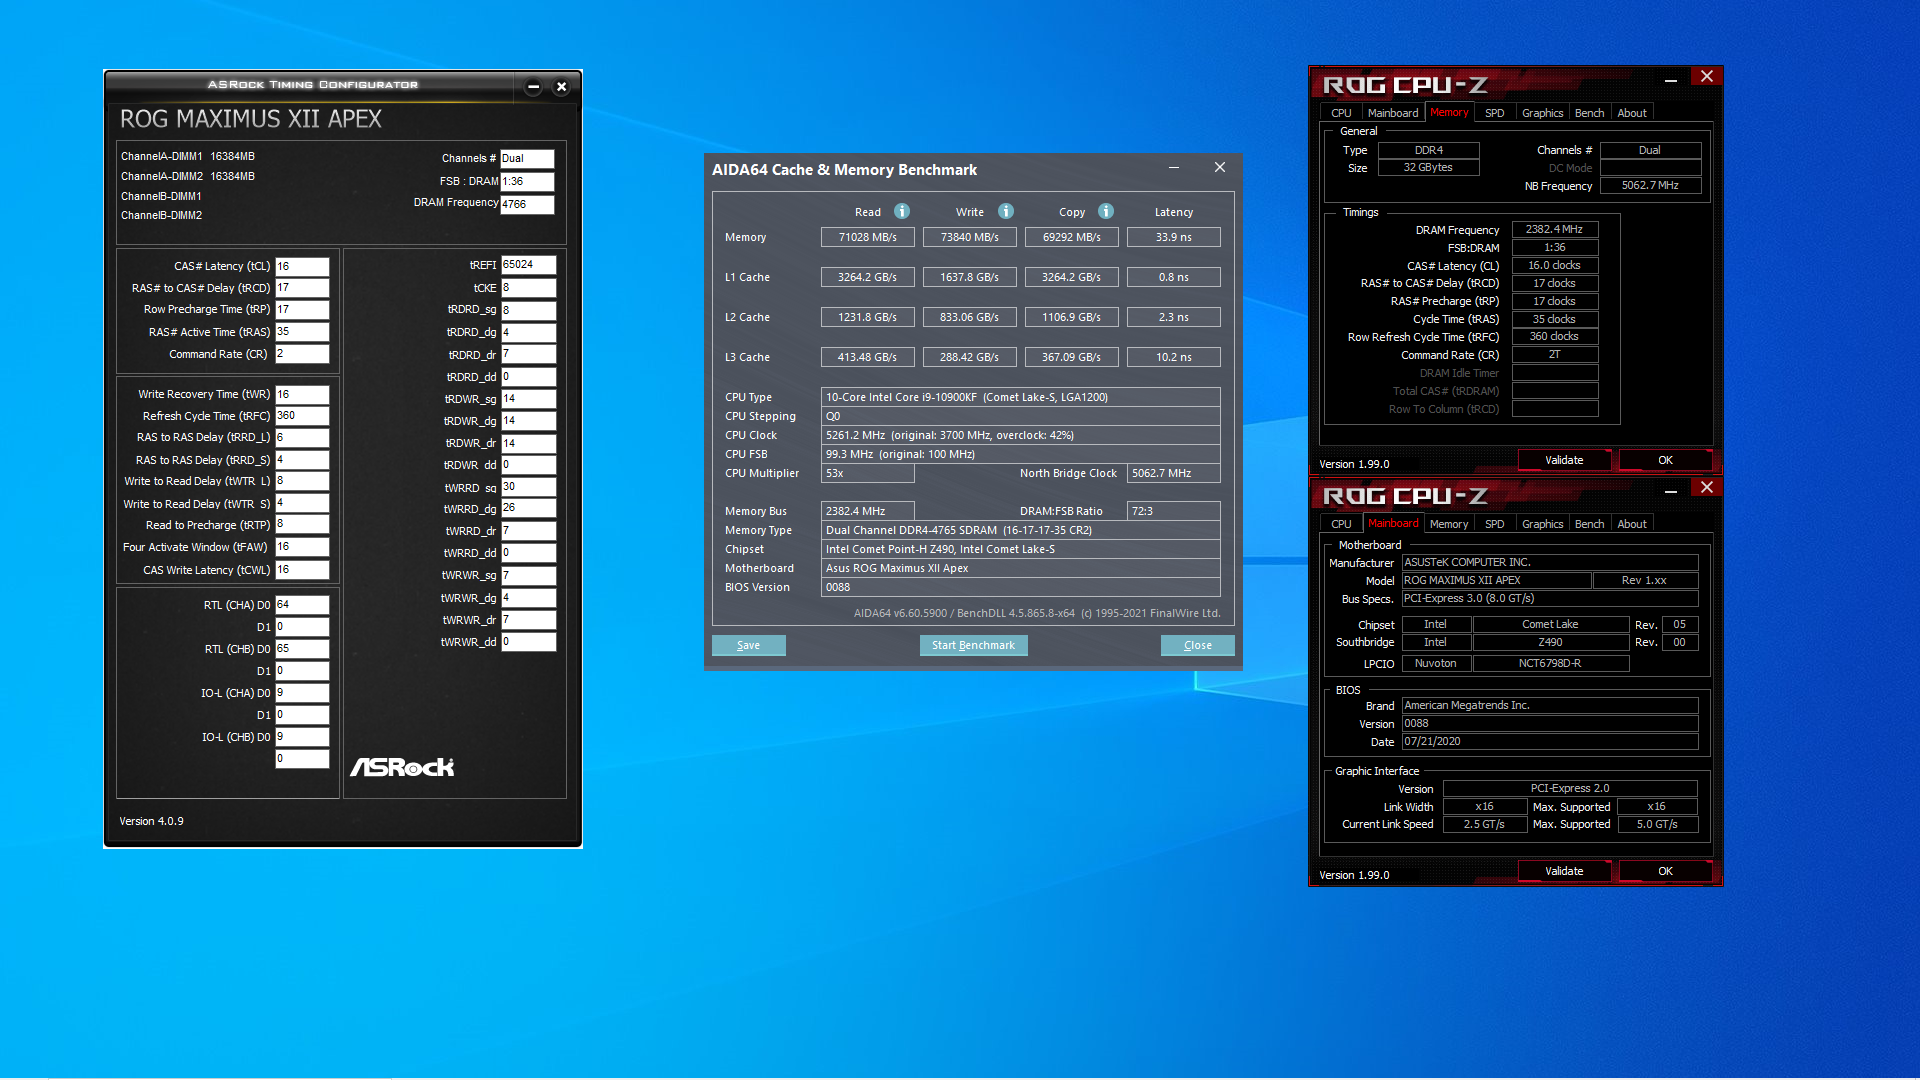
Task: Close the ASRock Timing Configurator window
Action: pos(562,87)
